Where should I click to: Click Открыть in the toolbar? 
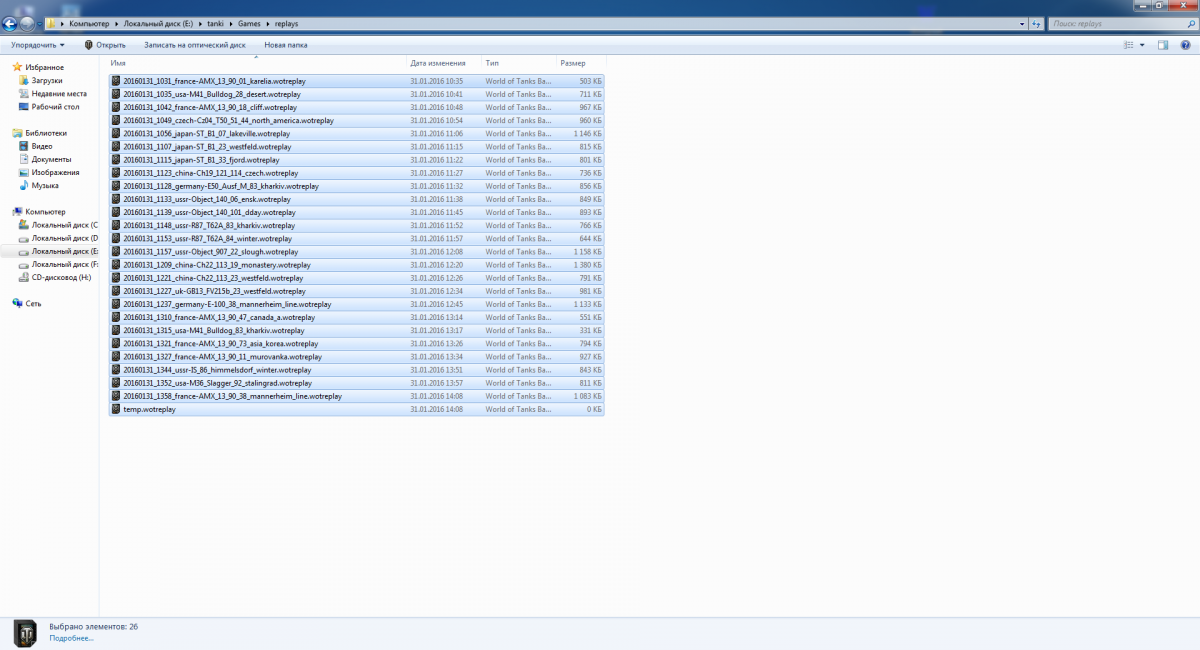click(x=105, y=45)
